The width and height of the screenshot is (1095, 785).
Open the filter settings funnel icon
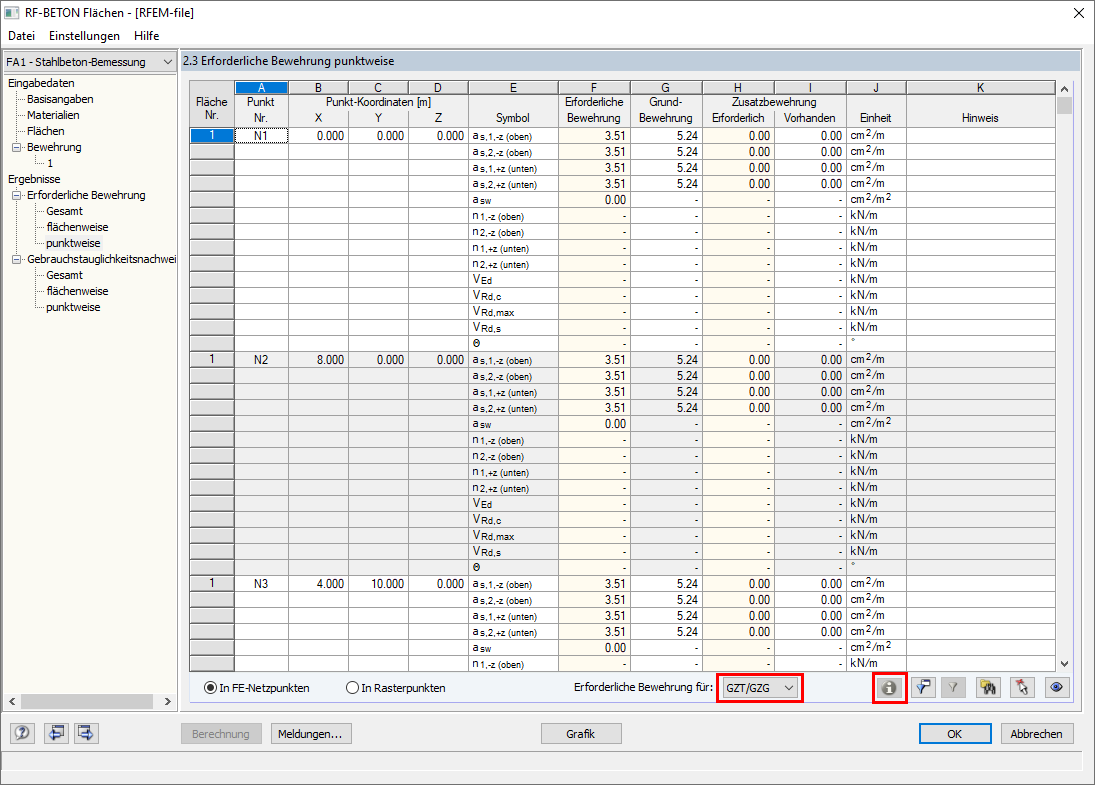[923, 688]
